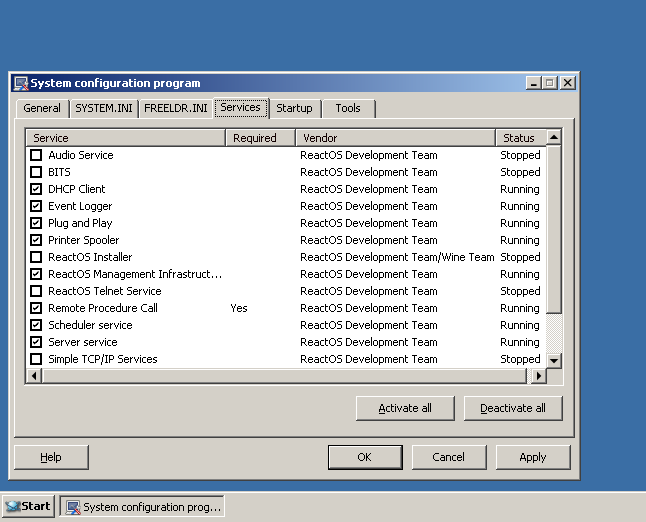The height and width of the screenshot is (522, 646).
Task: Select the Event Logger service name
Action: point(80,206)
